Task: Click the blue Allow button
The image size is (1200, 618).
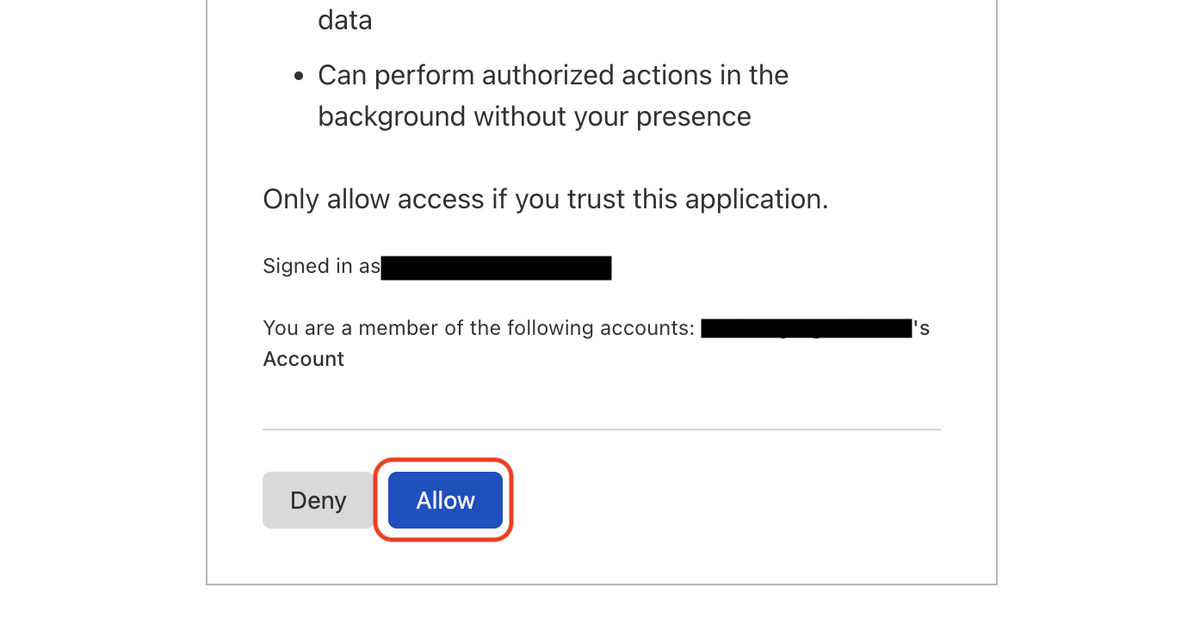Action: [x=445, y=500]
